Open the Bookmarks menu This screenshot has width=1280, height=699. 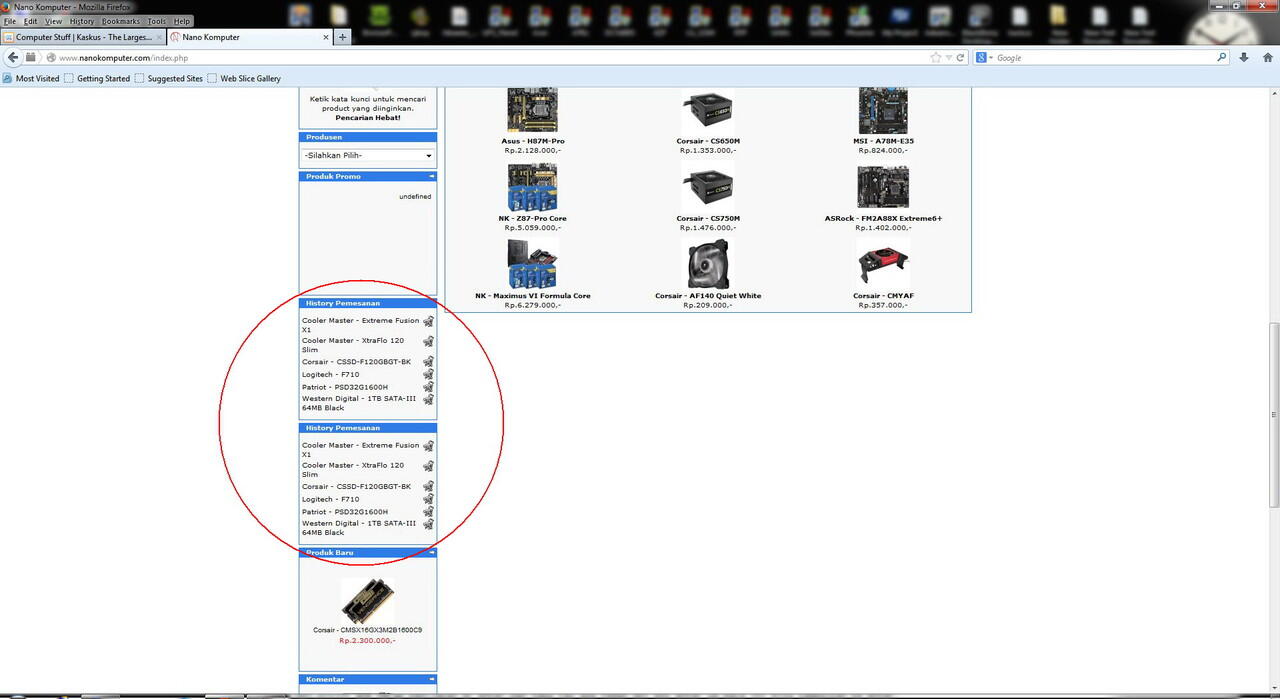121,21
